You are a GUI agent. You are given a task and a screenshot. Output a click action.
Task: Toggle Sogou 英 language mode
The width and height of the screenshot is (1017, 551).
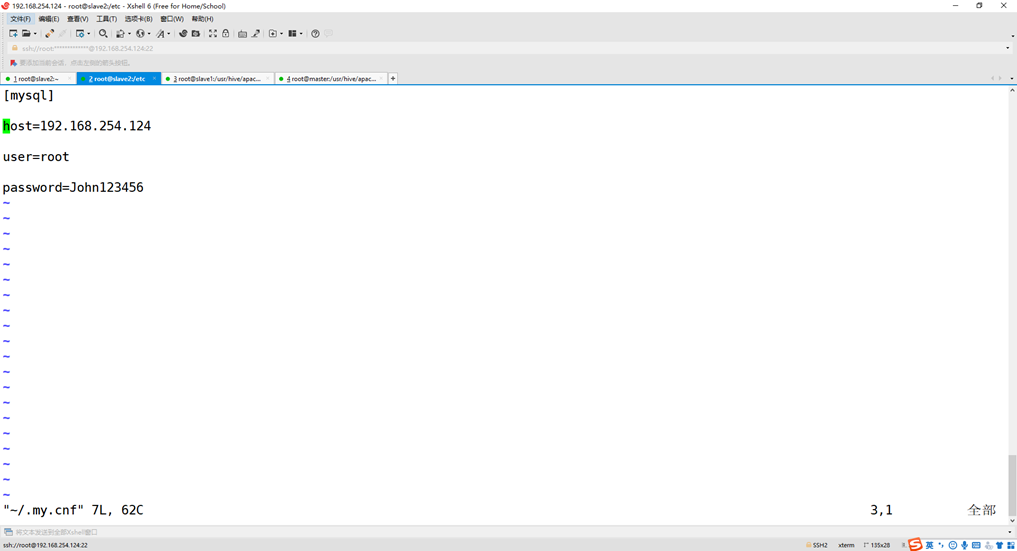[929, 545]
